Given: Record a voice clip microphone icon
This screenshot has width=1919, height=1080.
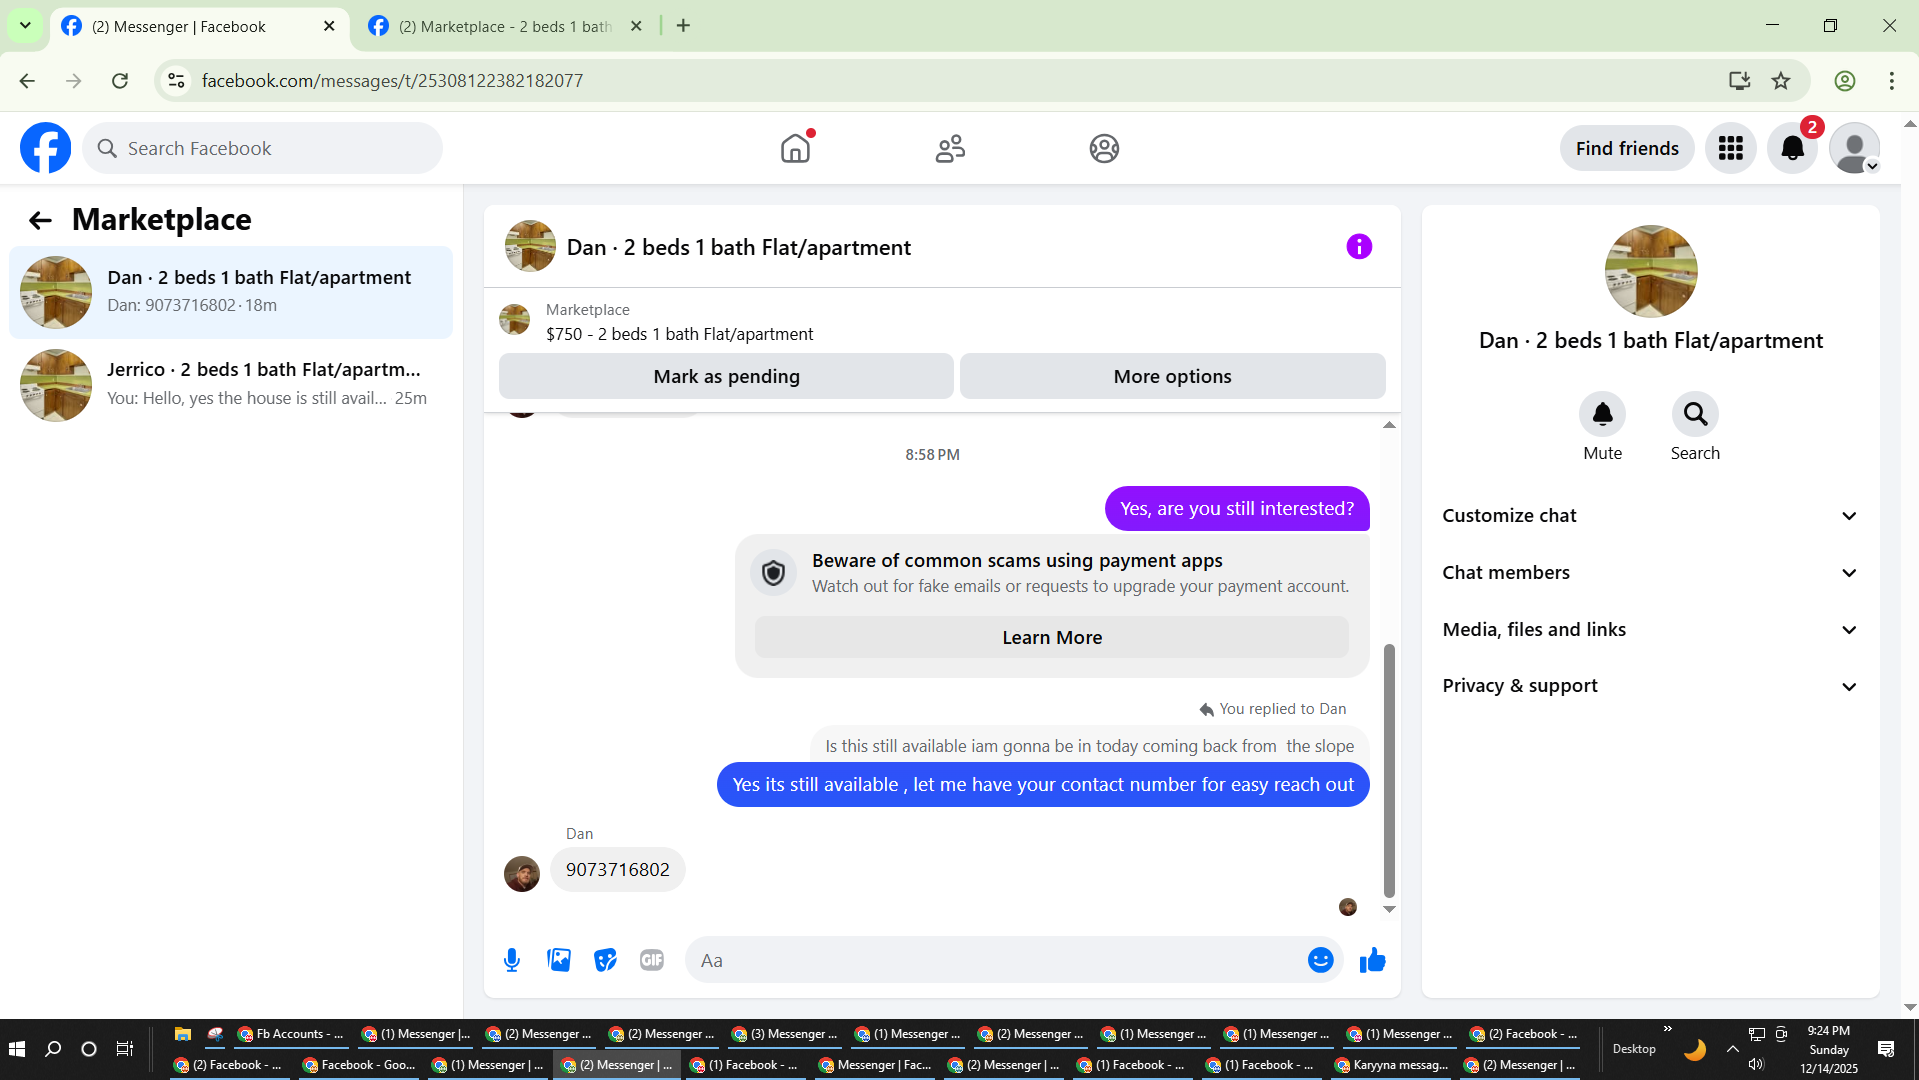Looking at the screenshot, I should point(512,960).
